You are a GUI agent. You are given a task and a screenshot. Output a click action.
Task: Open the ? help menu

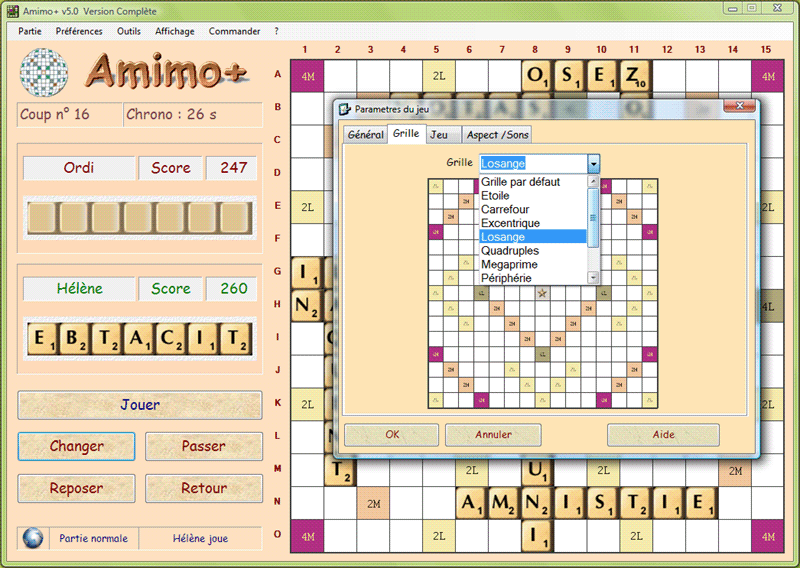[277, 31]
